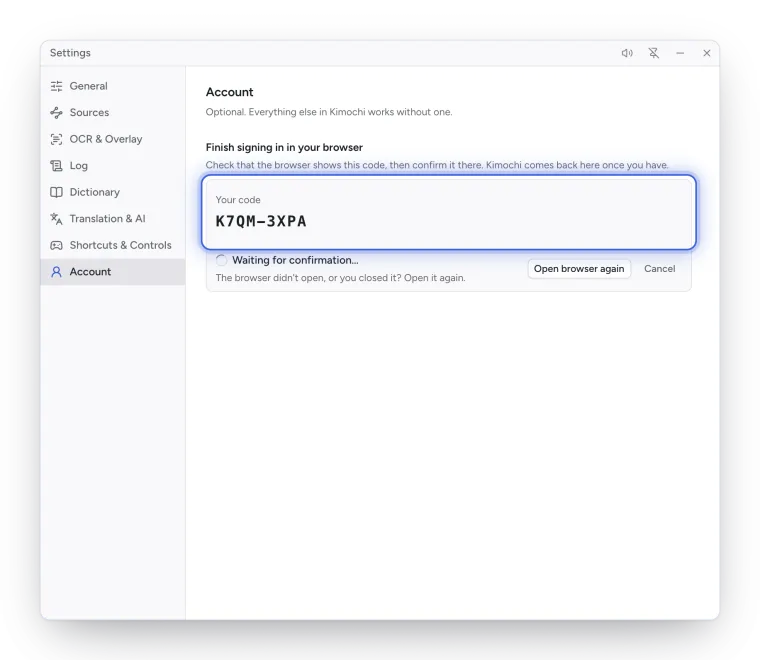Switch to OCR & Overlay settings
This screenshot has width=760, height=660.
tap(113, 139)
